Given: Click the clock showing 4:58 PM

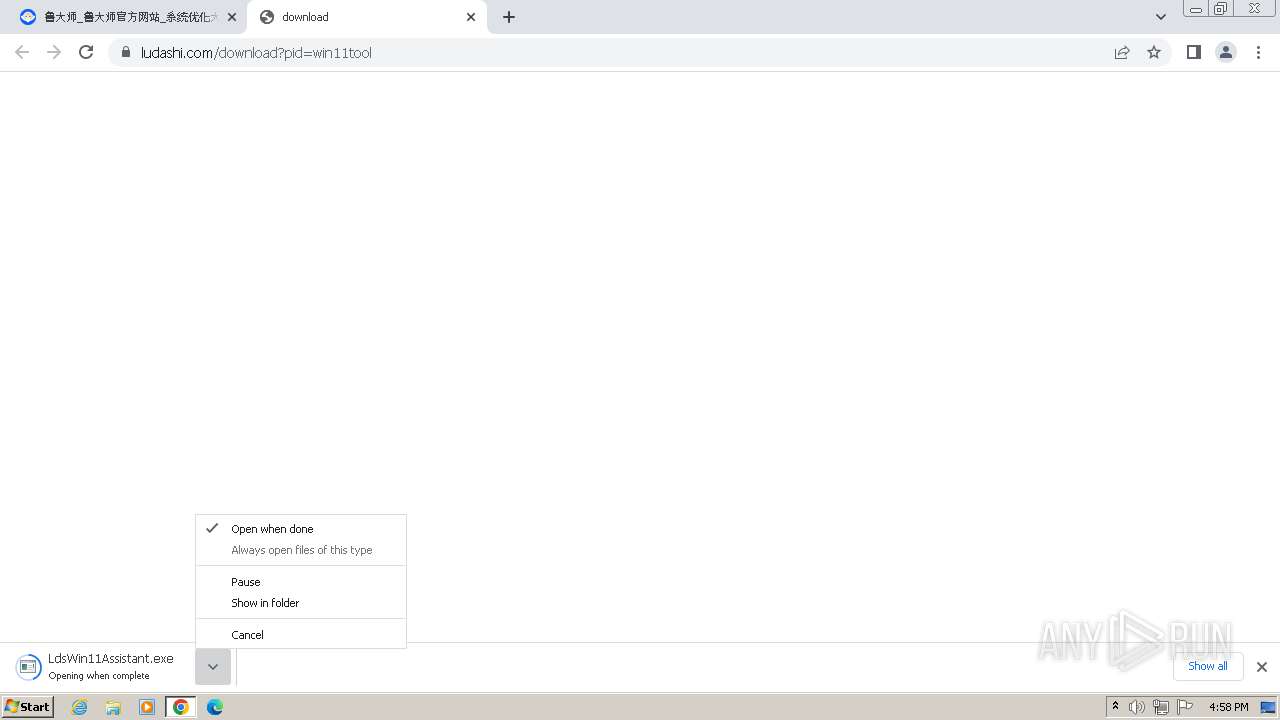Looking at the screenshot, I should pos(1228,707).
